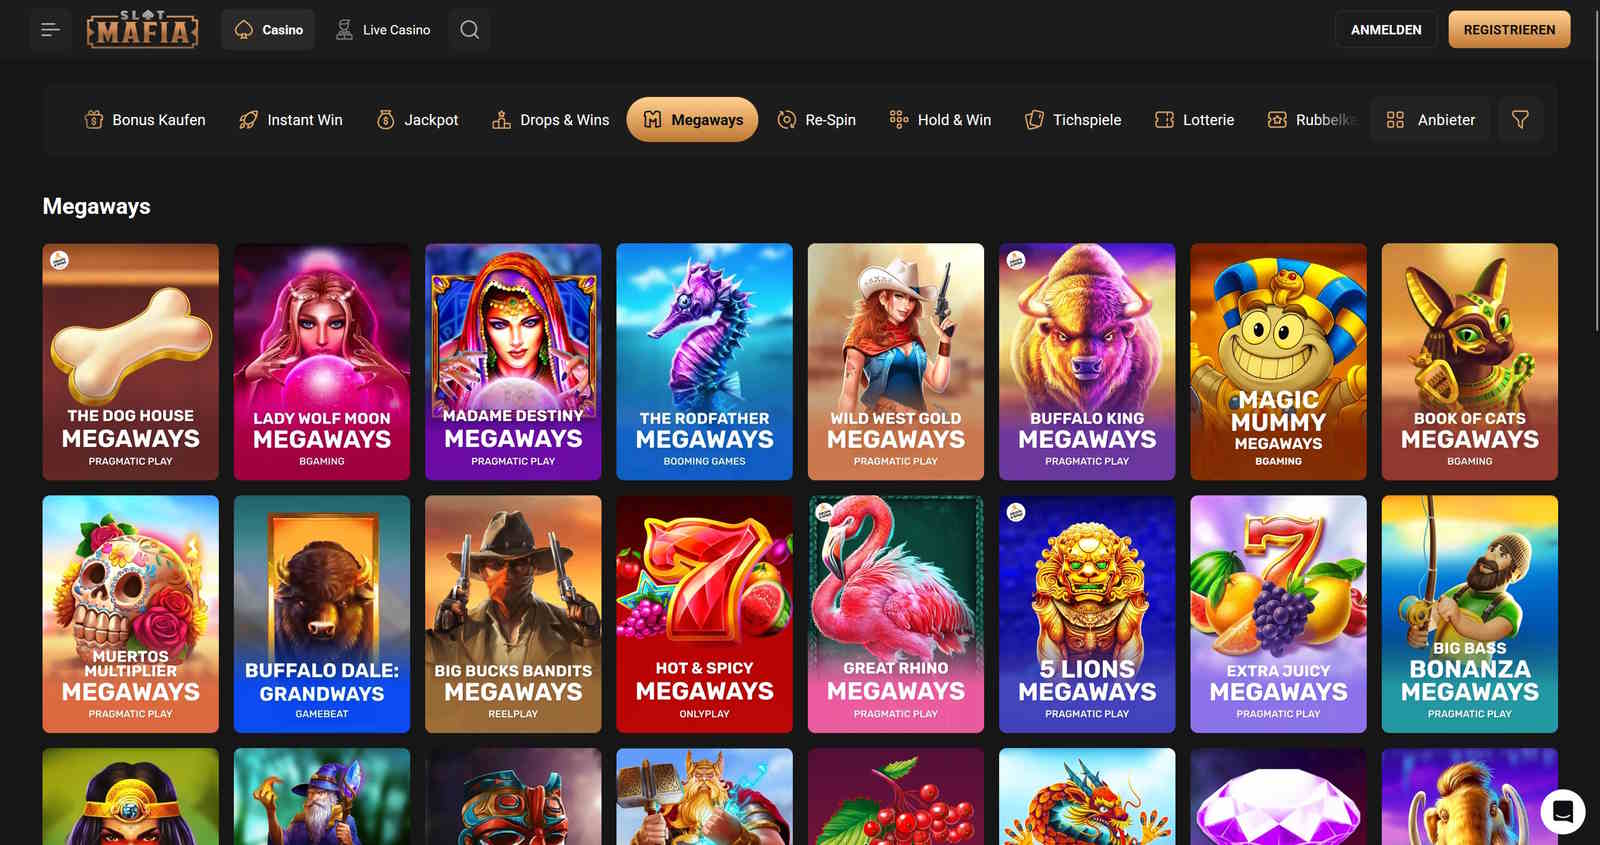Click the Anmelden login button
The height and width of the screenshot is (845, 1600).
tap(1386, 30)
